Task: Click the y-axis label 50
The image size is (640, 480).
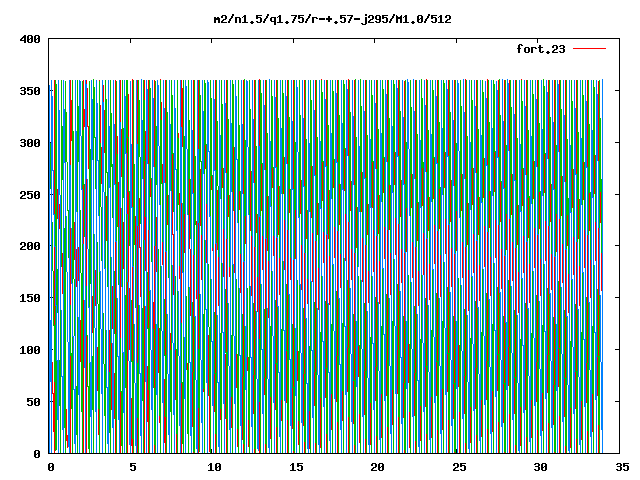Action: 33,402
